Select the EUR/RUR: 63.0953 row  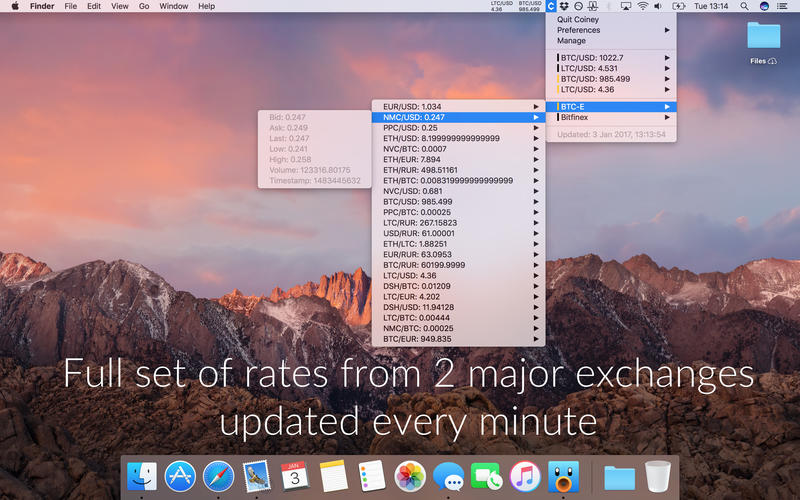(458, 255)
